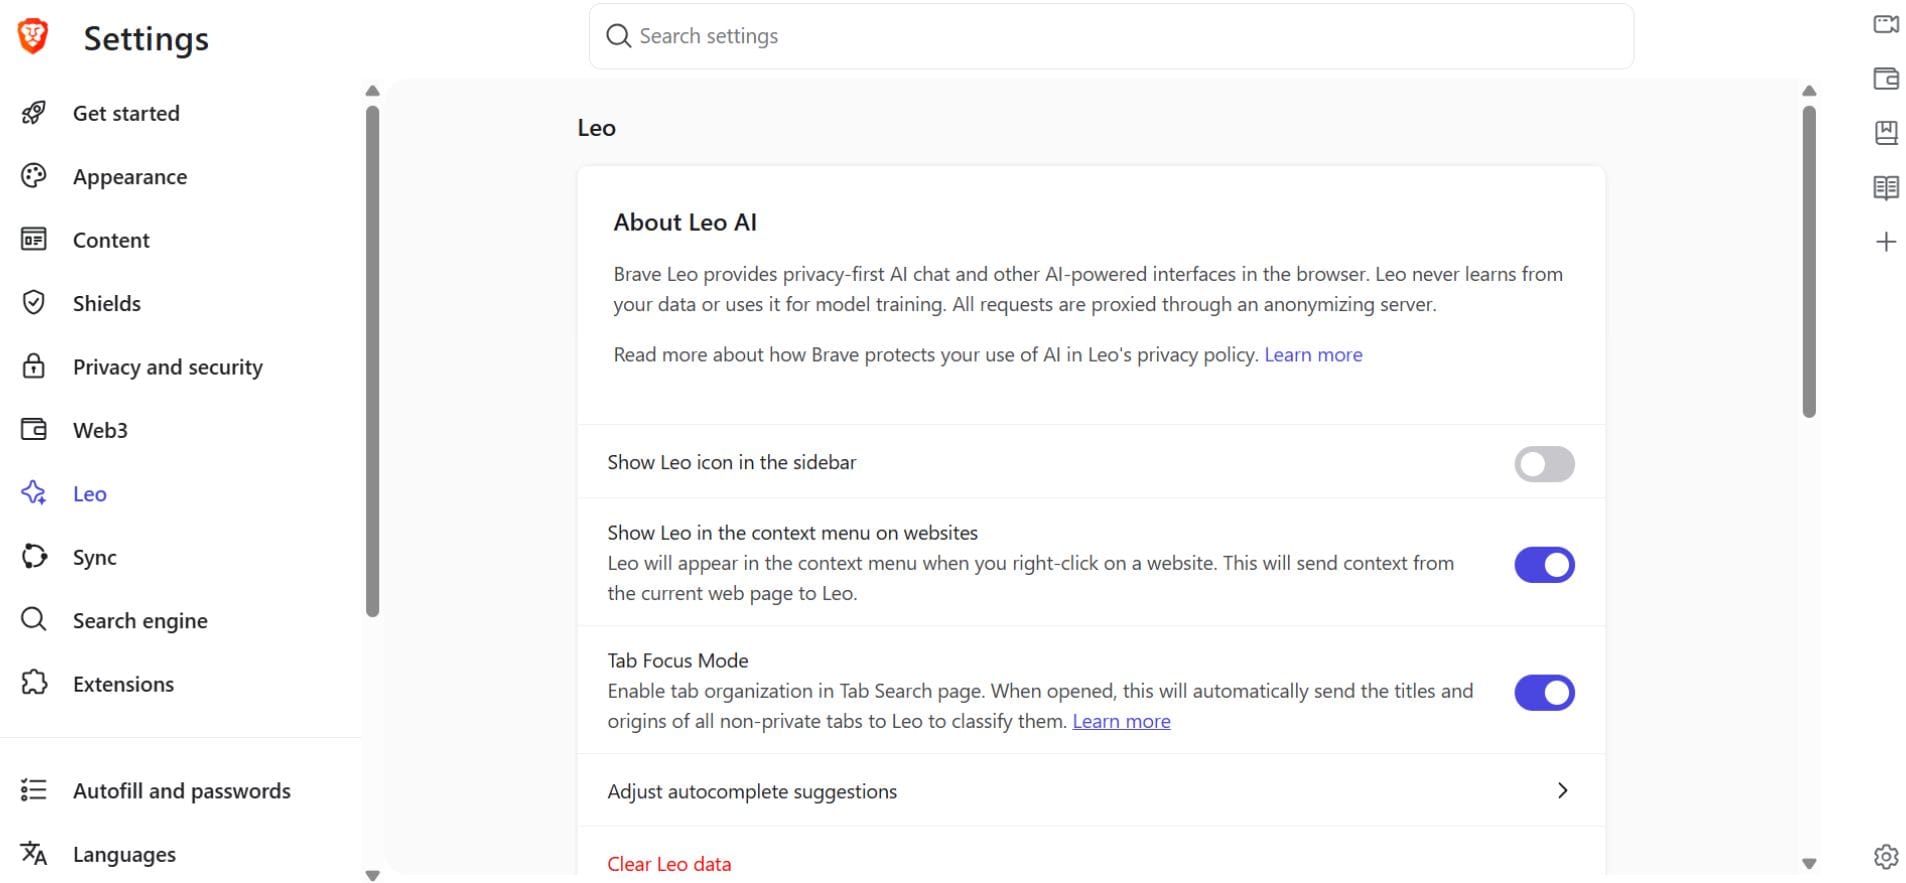1906x883 pixels.
Task: Add a new item to the sidebar
Action: [x=1885, y=241]
